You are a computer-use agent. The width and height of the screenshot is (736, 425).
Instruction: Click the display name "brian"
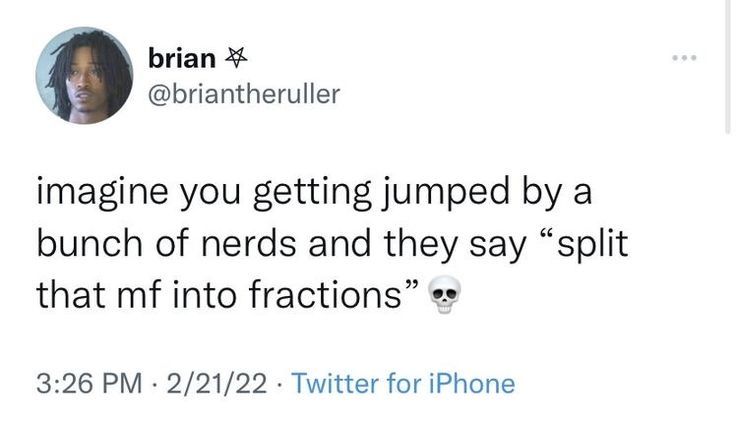tap(181, 59)
